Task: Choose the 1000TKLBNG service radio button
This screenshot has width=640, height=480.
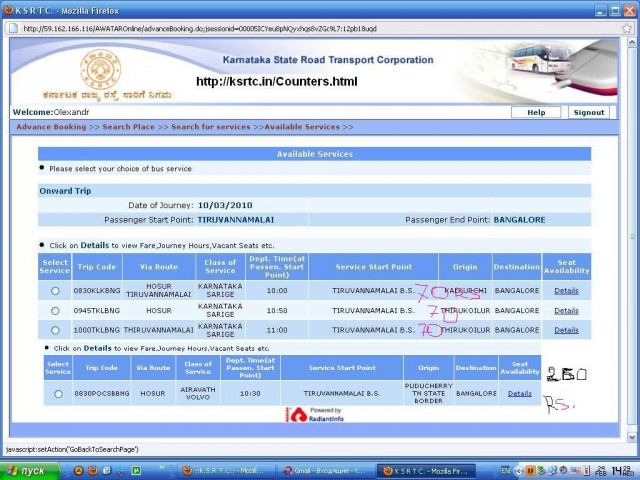Action: pyautogui.click(x=55, y=330)
